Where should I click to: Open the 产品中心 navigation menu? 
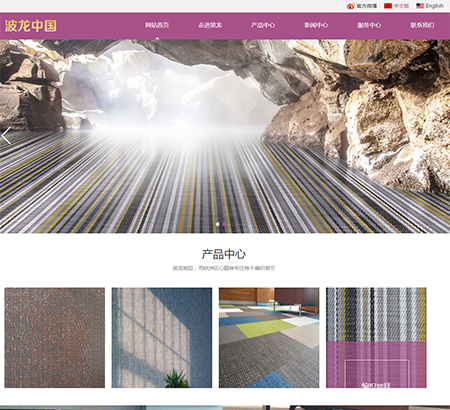click(263, 25)
